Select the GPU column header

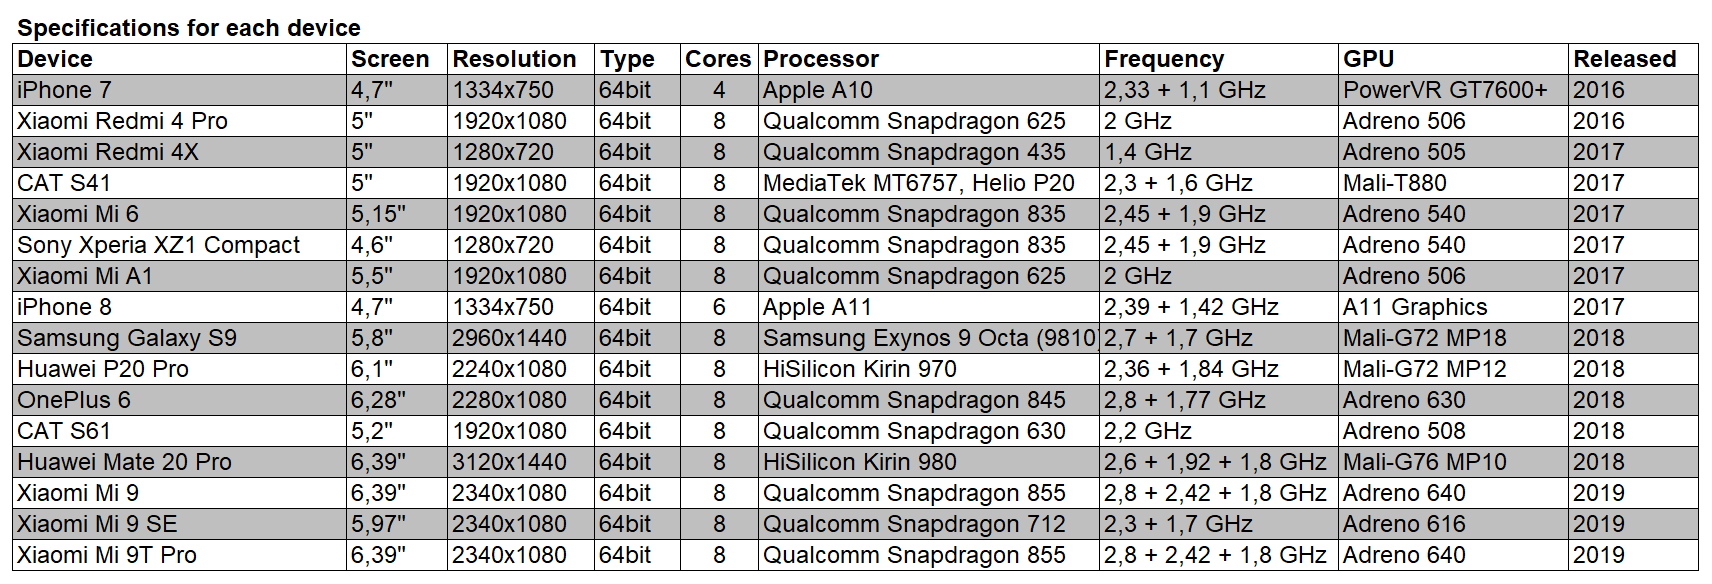(x=1369, y=59)
